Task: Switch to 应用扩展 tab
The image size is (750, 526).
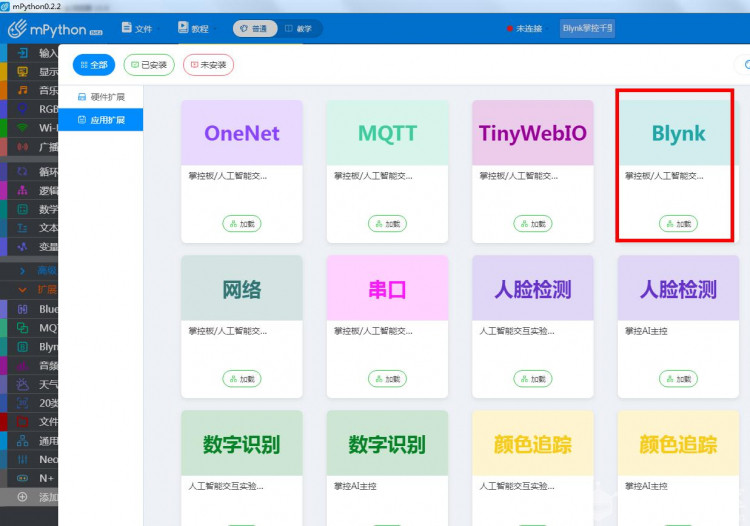Action: [x=101, y=120]
